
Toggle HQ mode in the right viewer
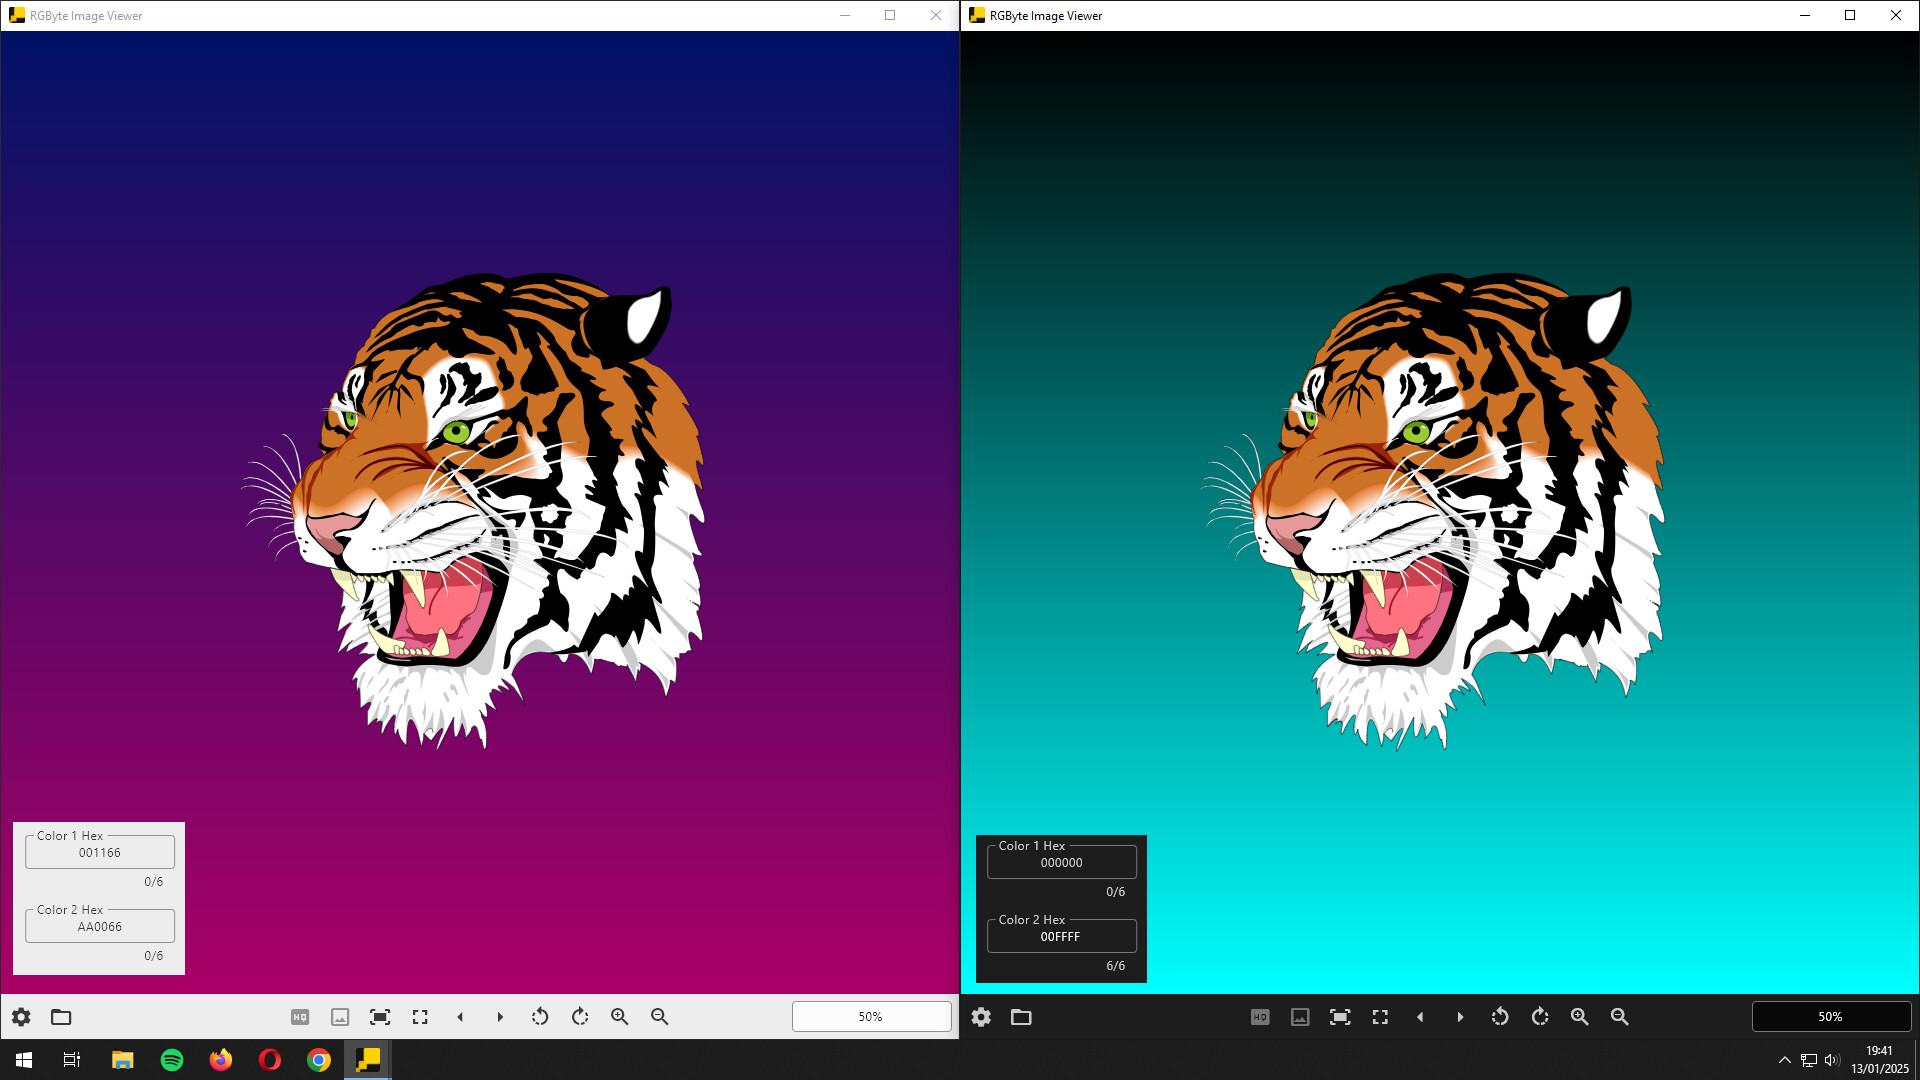[1260, 1016]
